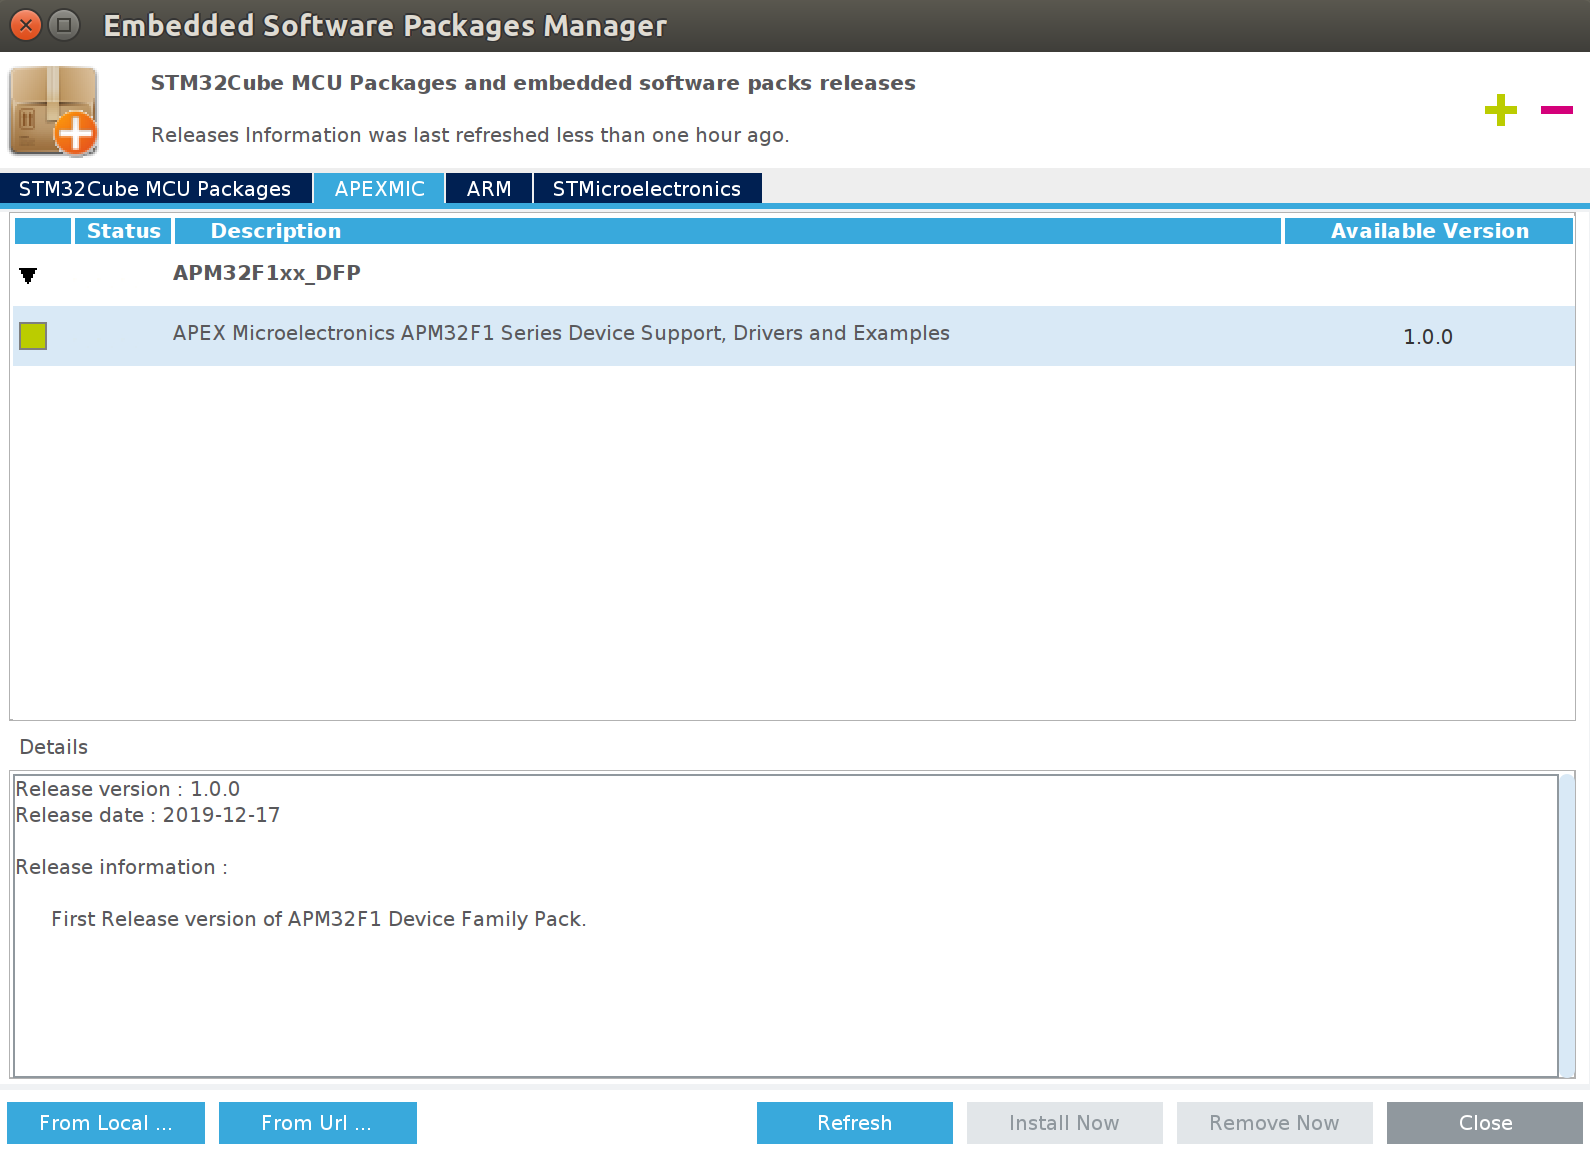Click the Install Now button
The height and width of the screenshot is (1152, 1590).
pyautogui.click(x=1065, y=1123)
